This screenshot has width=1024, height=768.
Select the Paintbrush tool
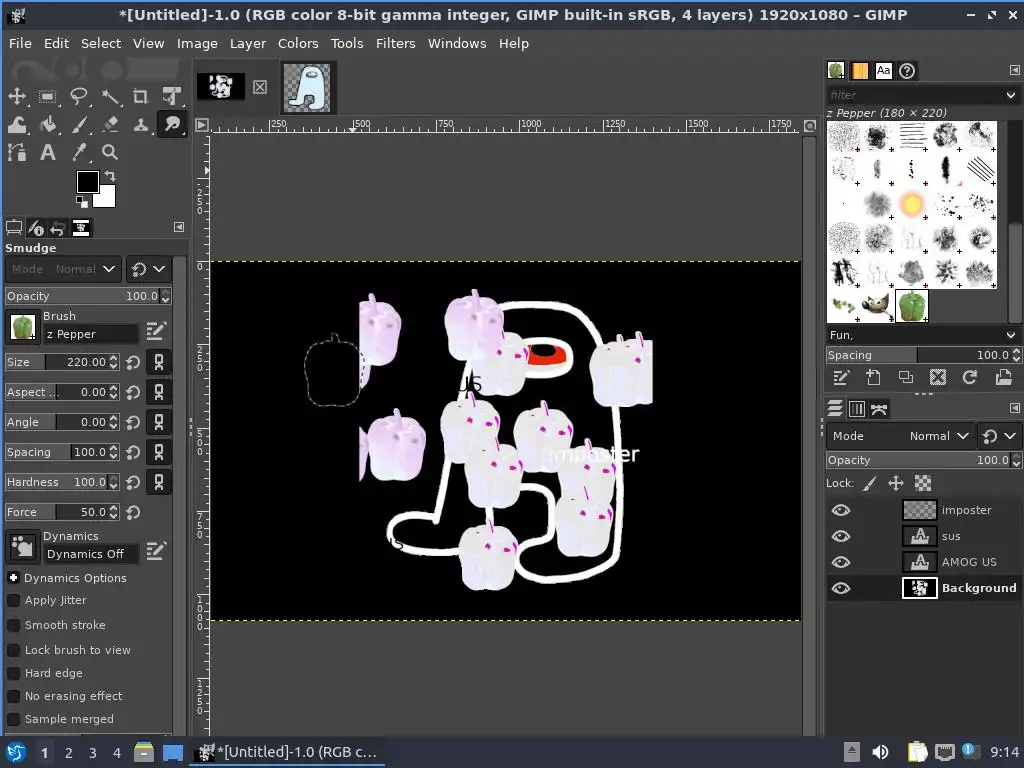click(x=79, y=124)
